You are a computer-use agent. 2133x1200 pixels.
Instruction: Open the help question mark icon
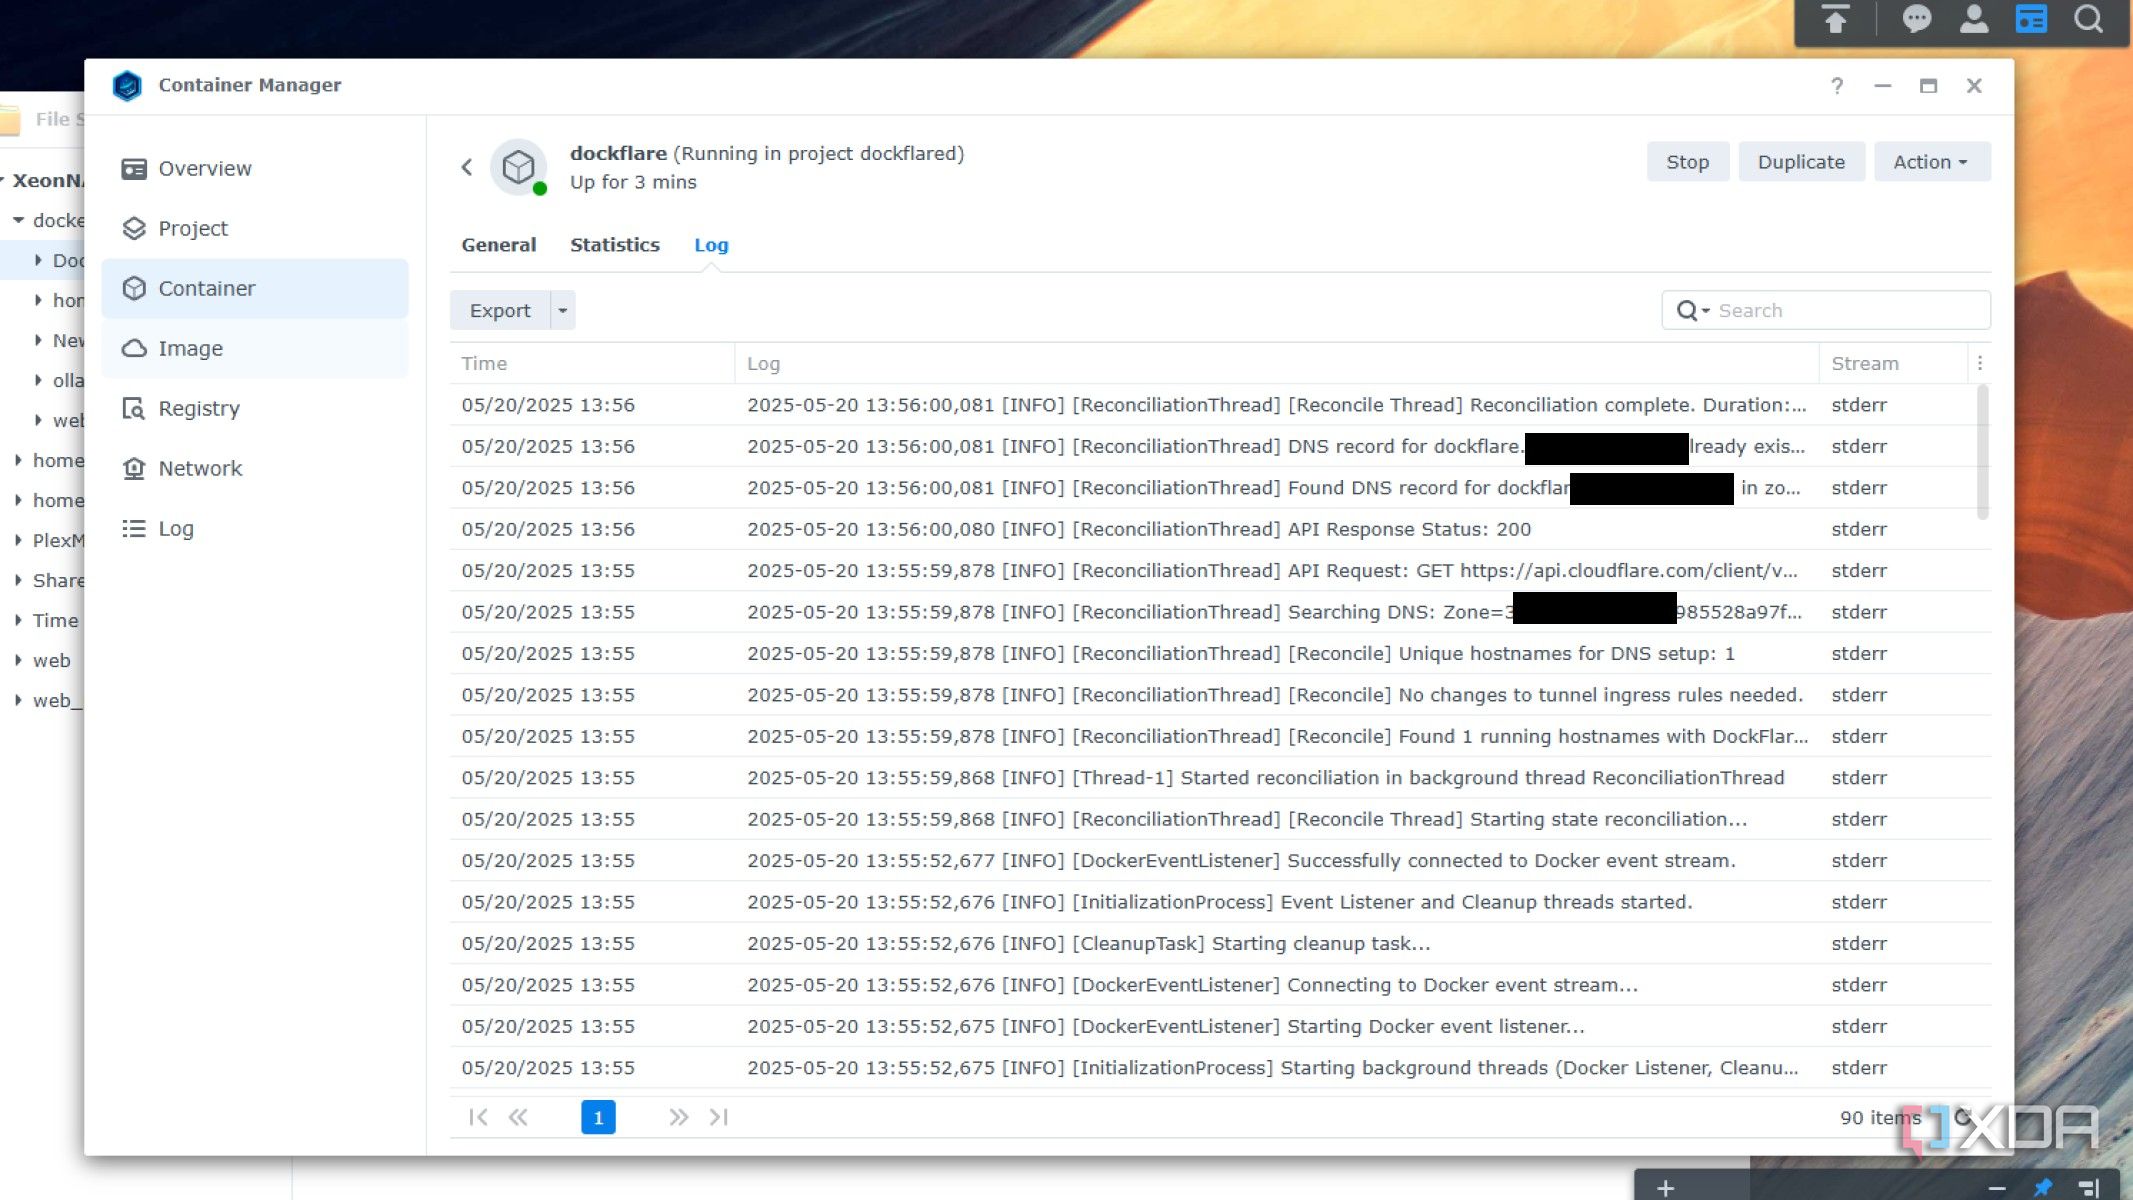tap(1836, 86)
